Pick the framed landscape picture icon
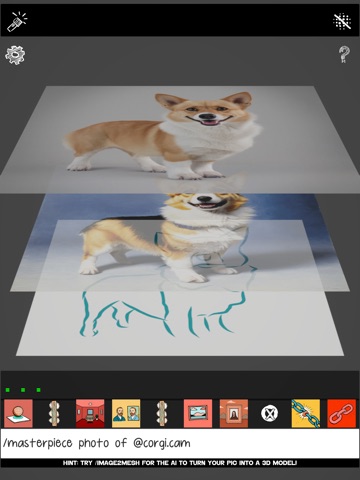 pos(198,413)
